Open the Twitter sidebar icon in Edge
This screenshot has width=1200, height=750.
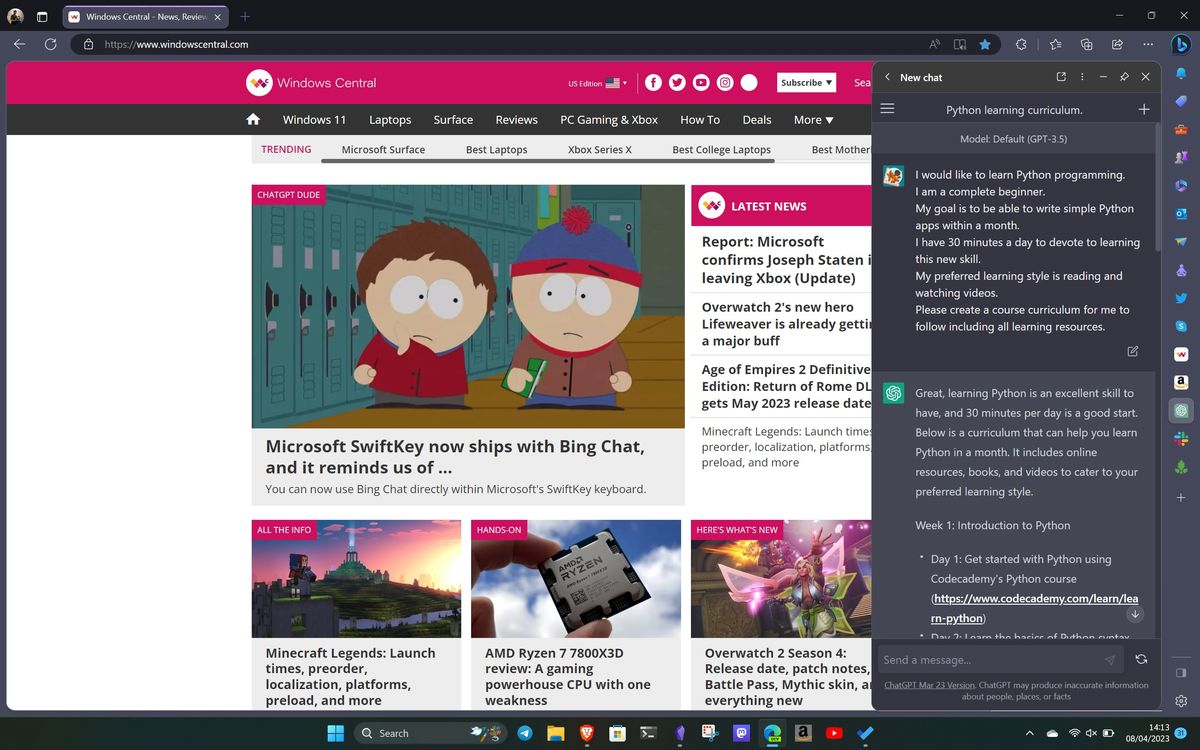tap(1181, 297)
